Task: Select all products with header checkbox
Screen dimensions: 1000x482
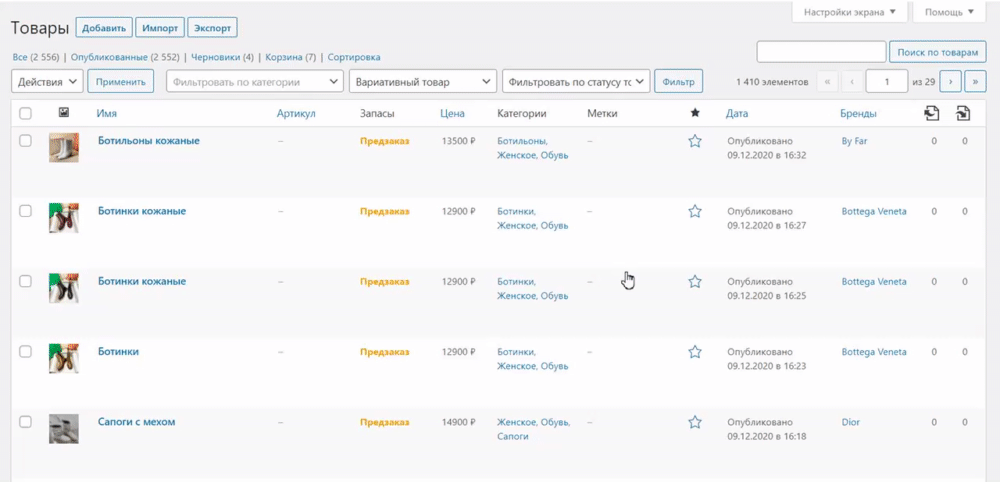Action: tap(26, 113)
